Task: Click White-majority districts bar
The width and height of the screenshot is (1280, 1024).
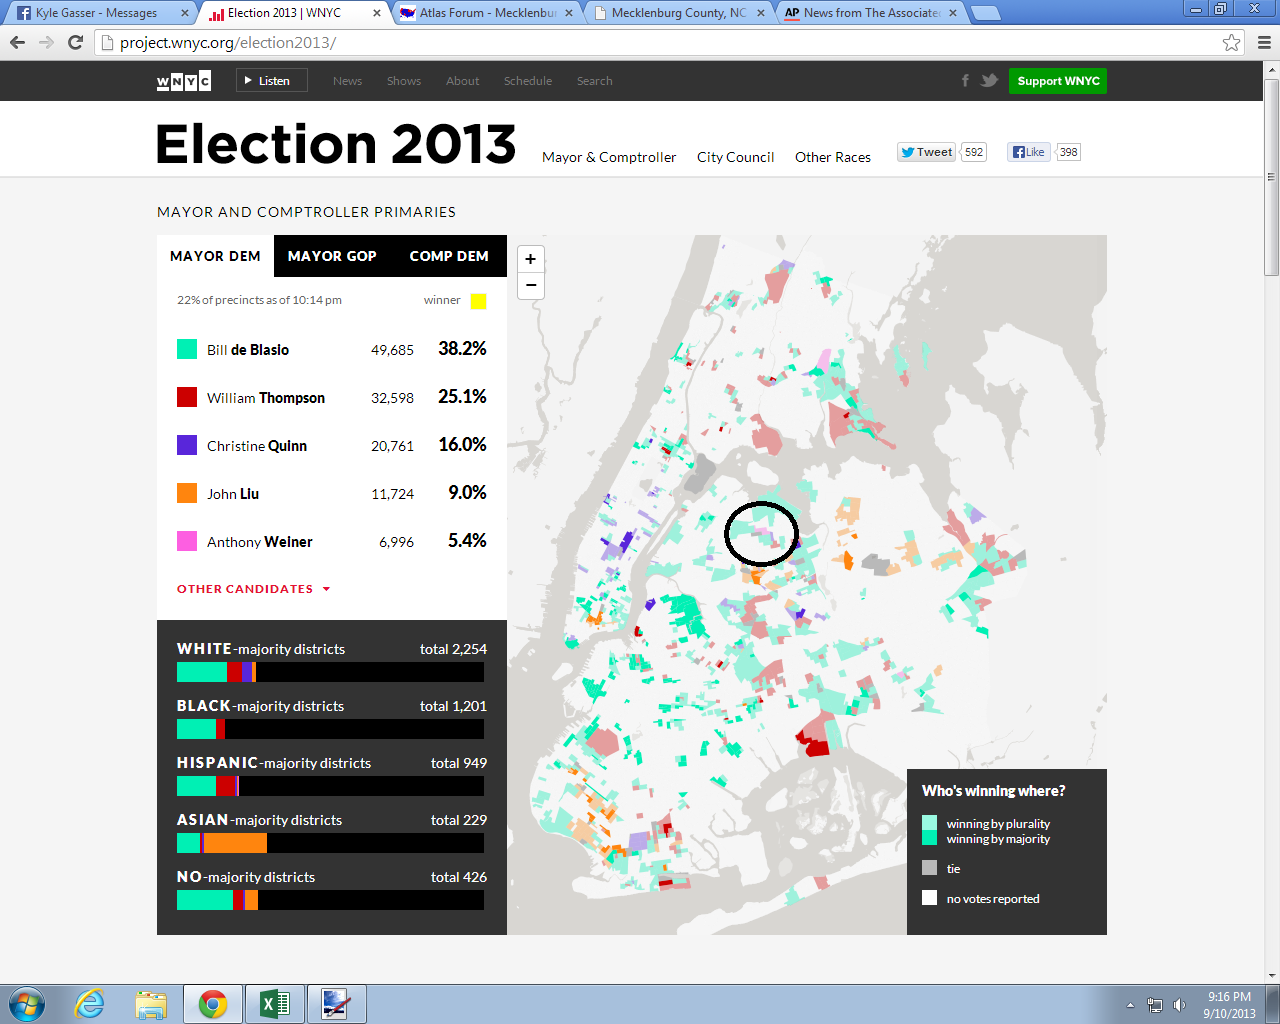Action: pyautogui.click(x=330, y=672)
